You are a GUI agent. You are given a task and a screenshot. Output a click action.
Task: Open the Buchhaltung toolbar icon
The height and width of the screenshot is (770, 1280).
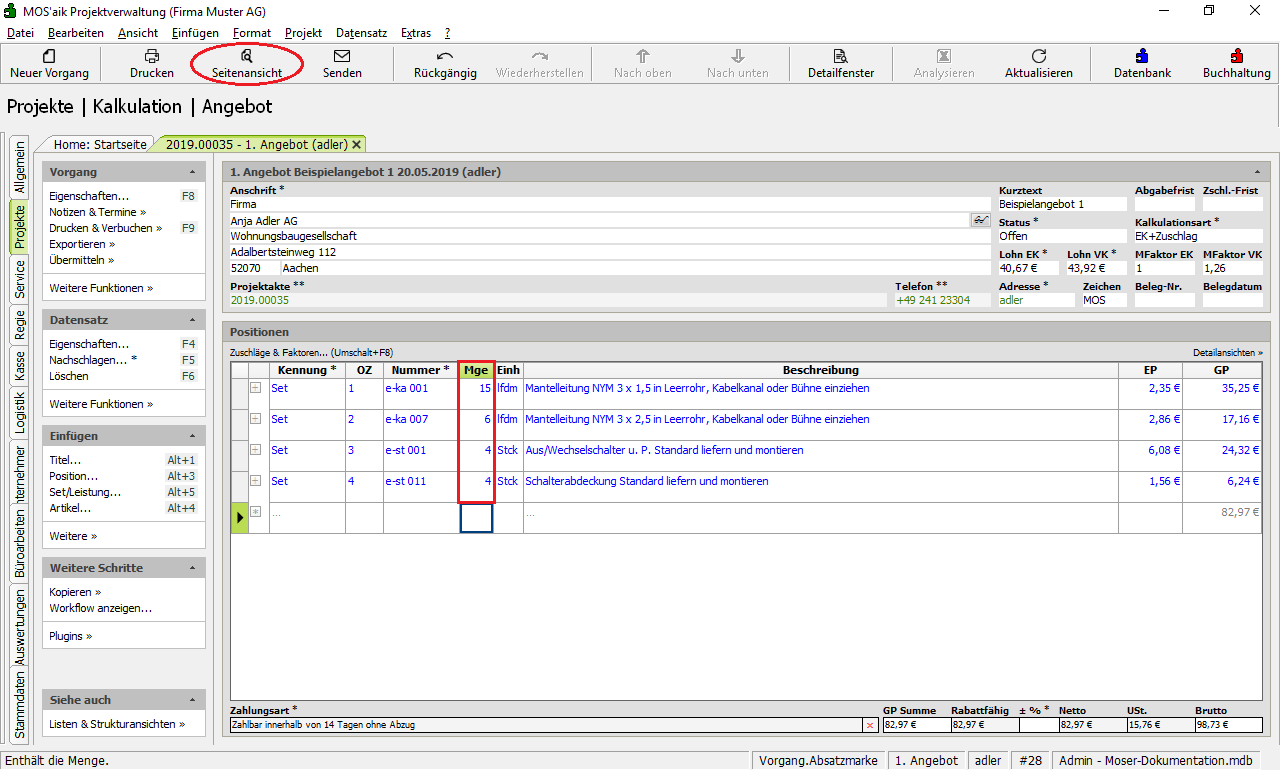(1236, 57)
